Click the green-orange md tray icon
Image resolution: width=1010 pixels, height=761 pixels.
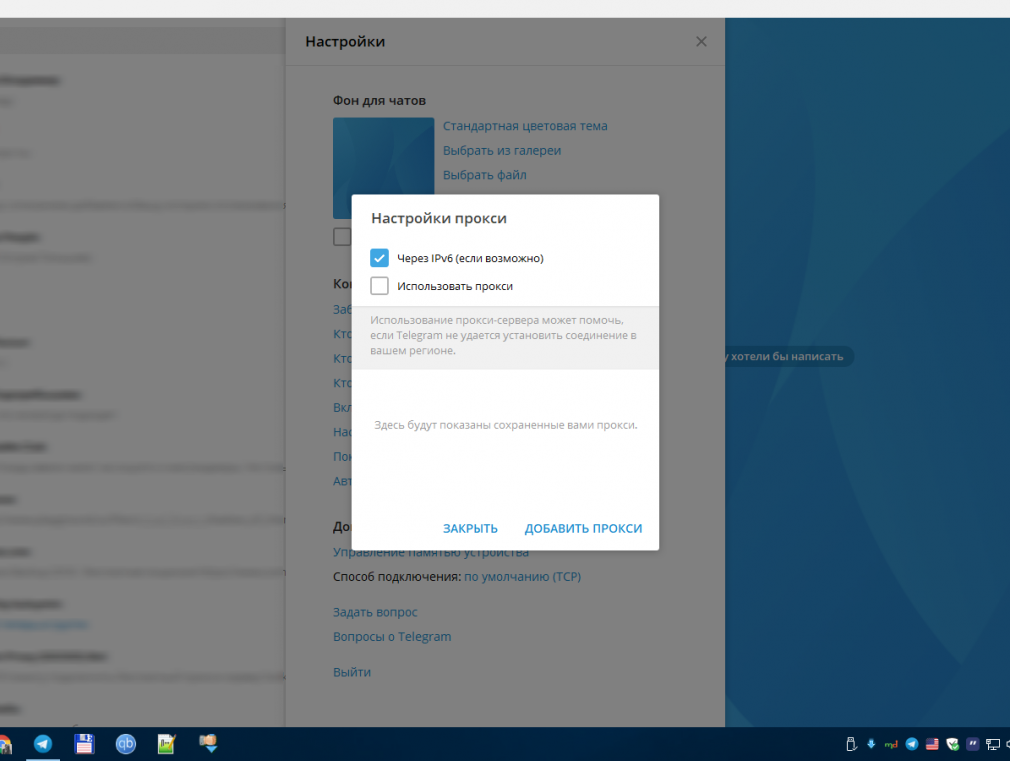click(891, 744)
